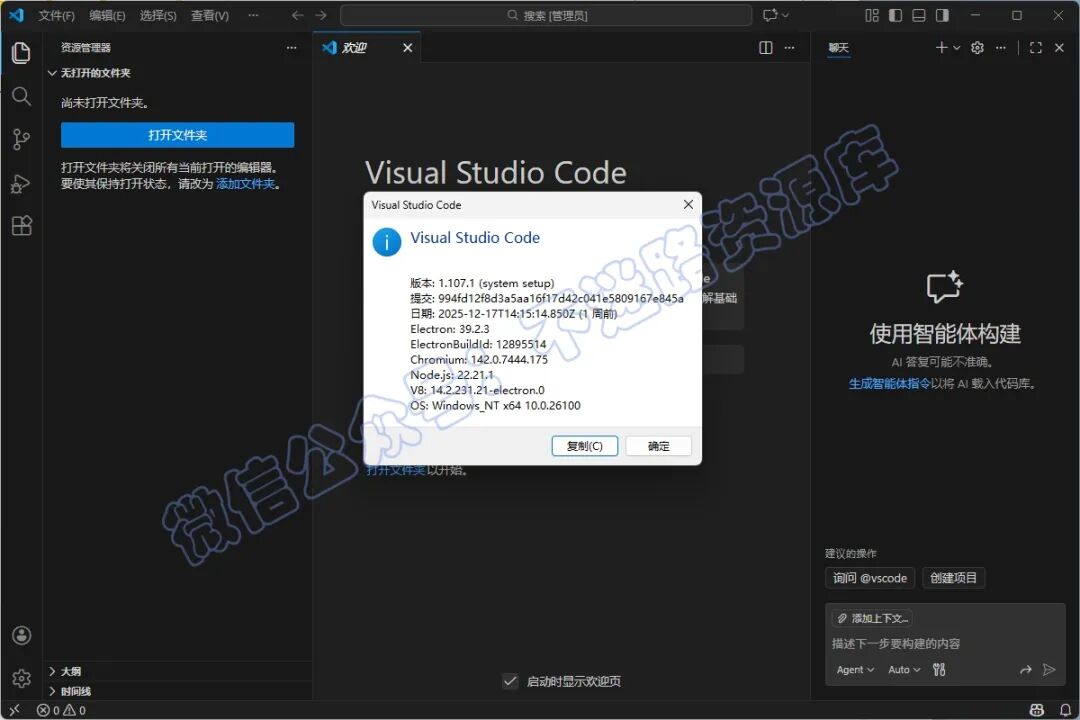Image resolution: width=1080 pixels, height=720 pixels.
Task: Click the 添加文件夹 link
Action: [245, 184]
